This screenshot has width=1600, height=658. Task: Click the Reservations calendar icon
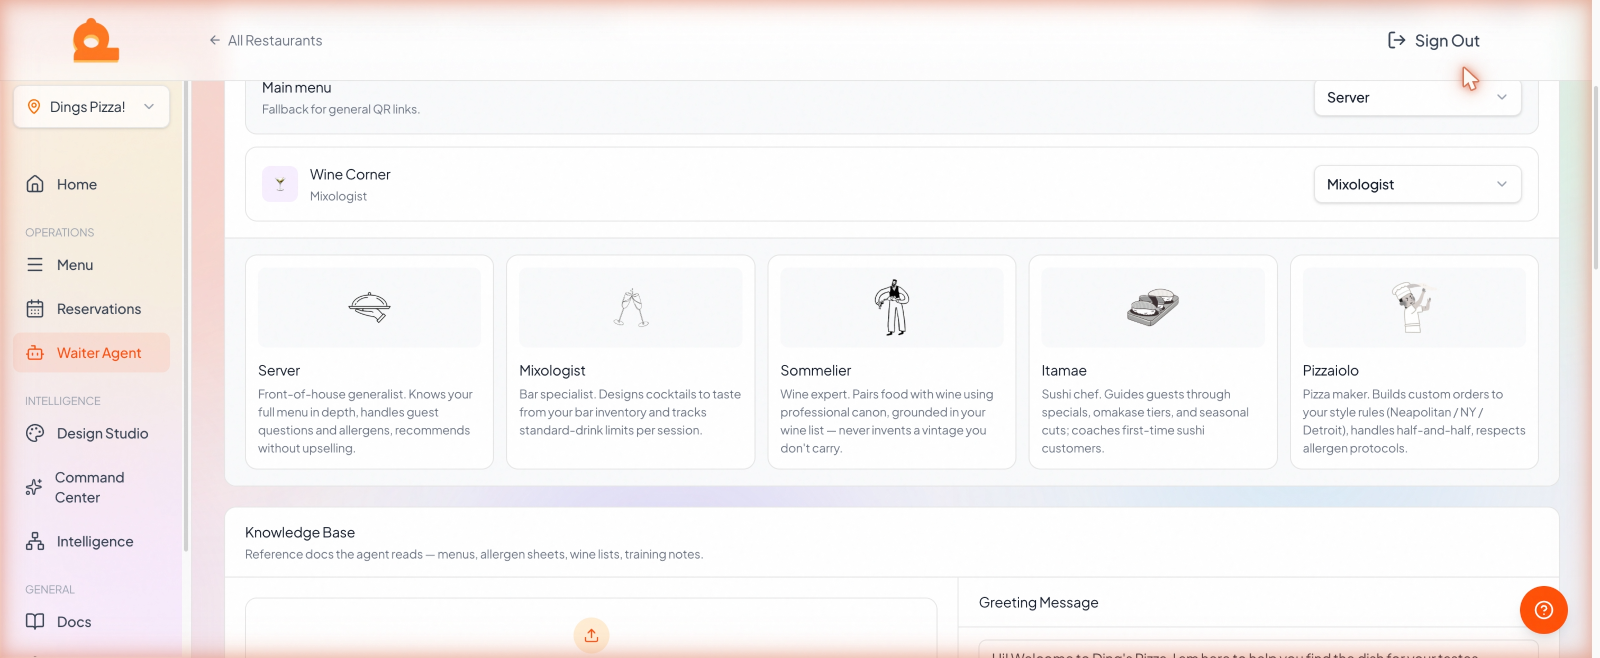(x=35, y=309)
